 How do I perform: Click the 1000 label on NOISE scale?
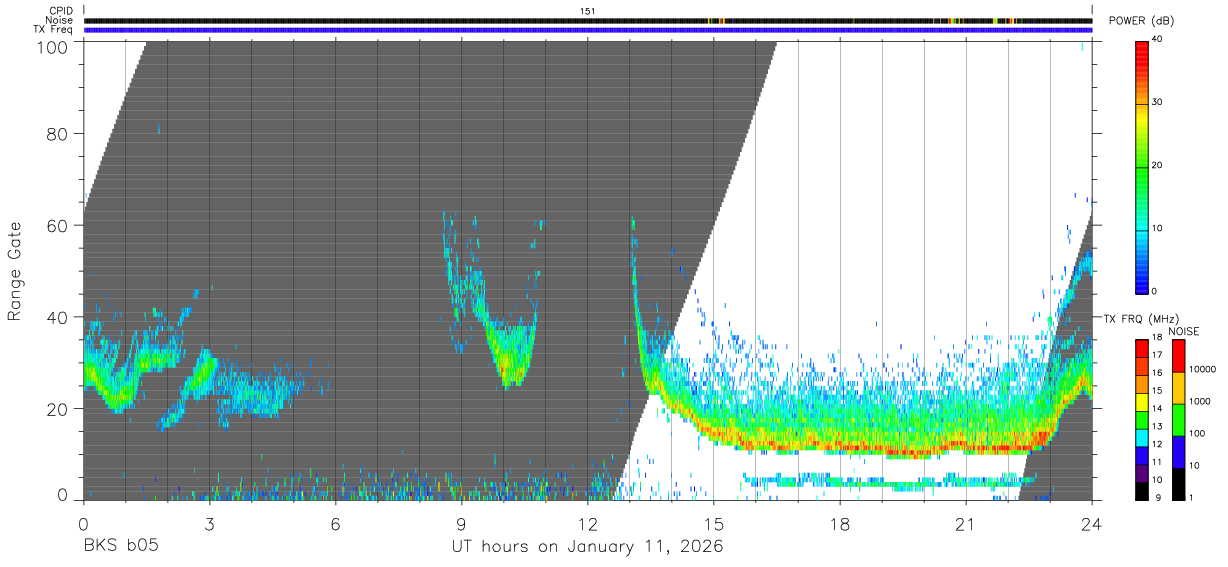[x=1199, y=402]
